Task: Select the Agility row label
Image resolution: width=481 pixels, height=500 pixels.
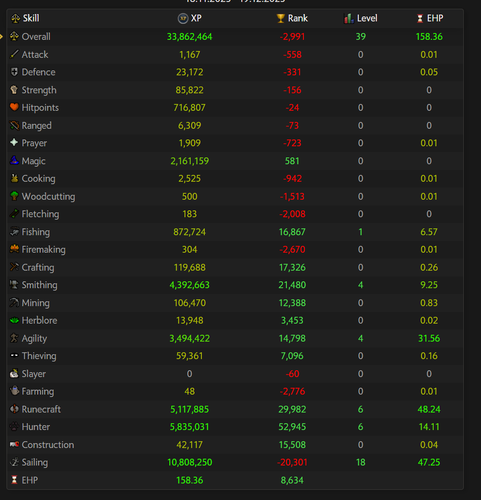Action: [x=34, y=339]
